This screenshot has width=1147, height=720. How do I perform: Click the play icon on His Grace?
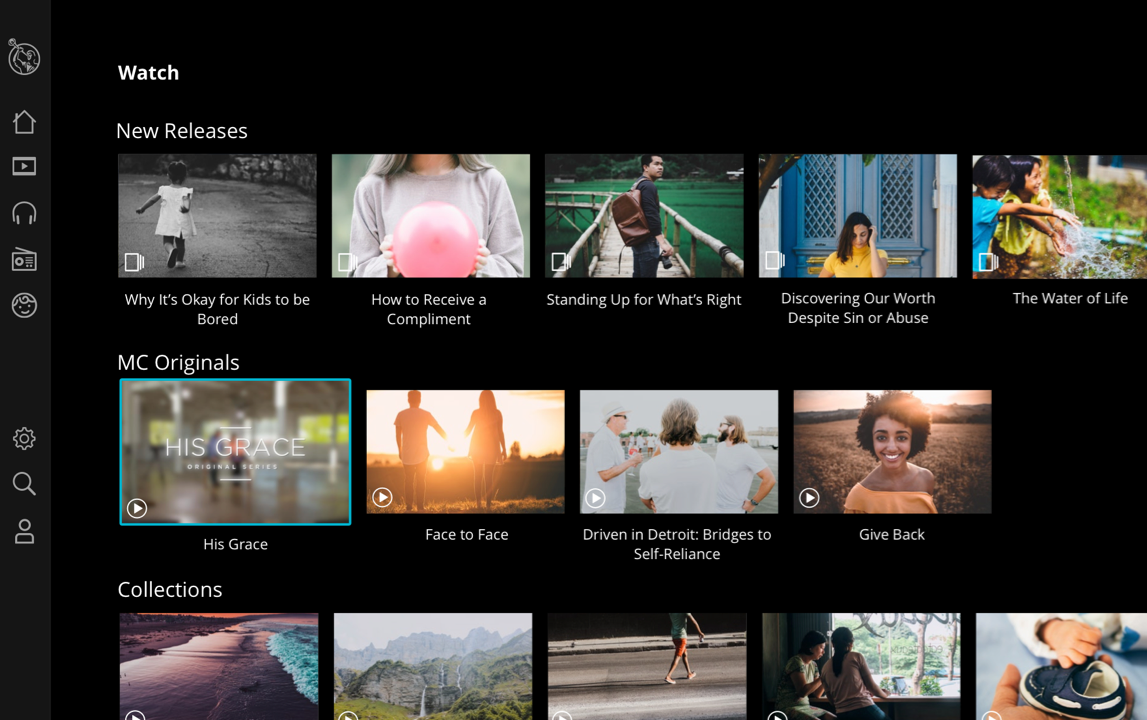click(x=137, y=508)
